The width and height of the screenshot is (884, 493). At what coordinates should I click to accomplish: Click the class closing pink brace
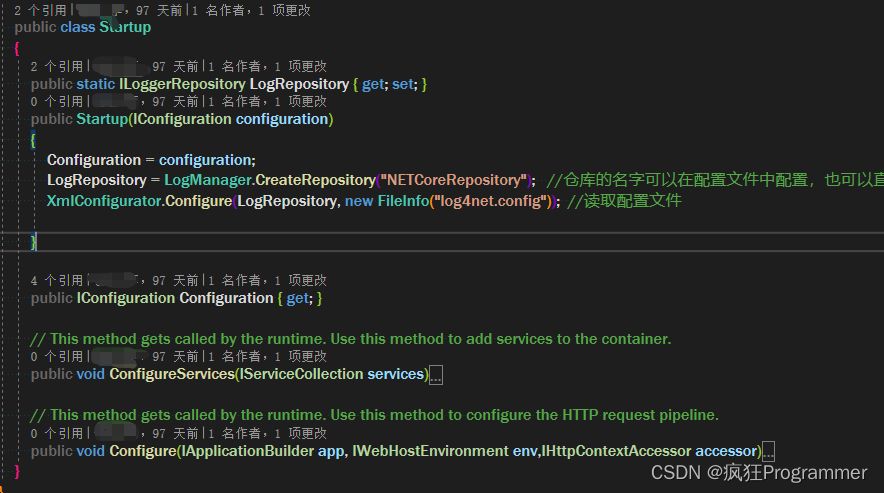(17, 471)
